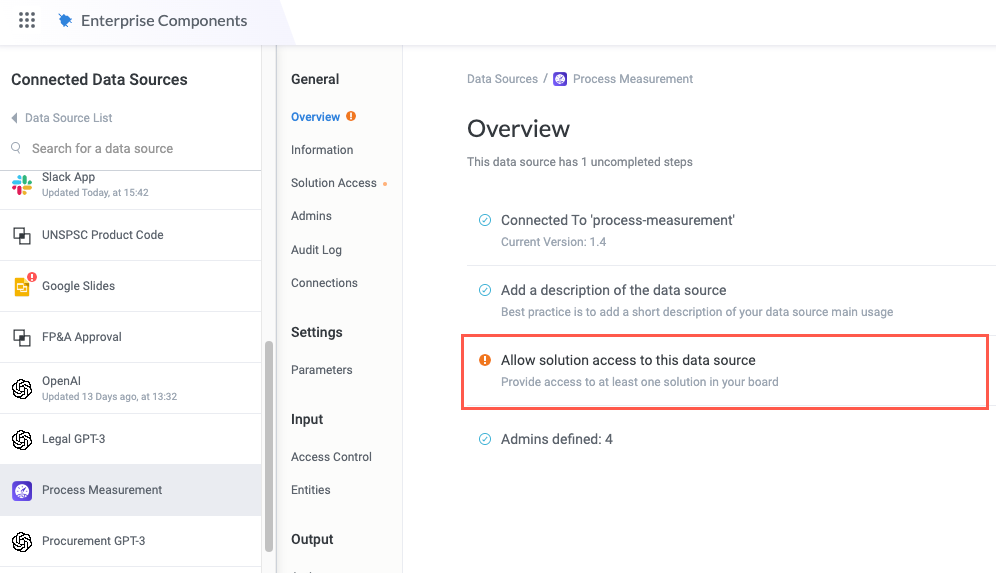Open the Information section
Image resolution: width=996 pixels, height=573 pixels.
pos(322,150)
